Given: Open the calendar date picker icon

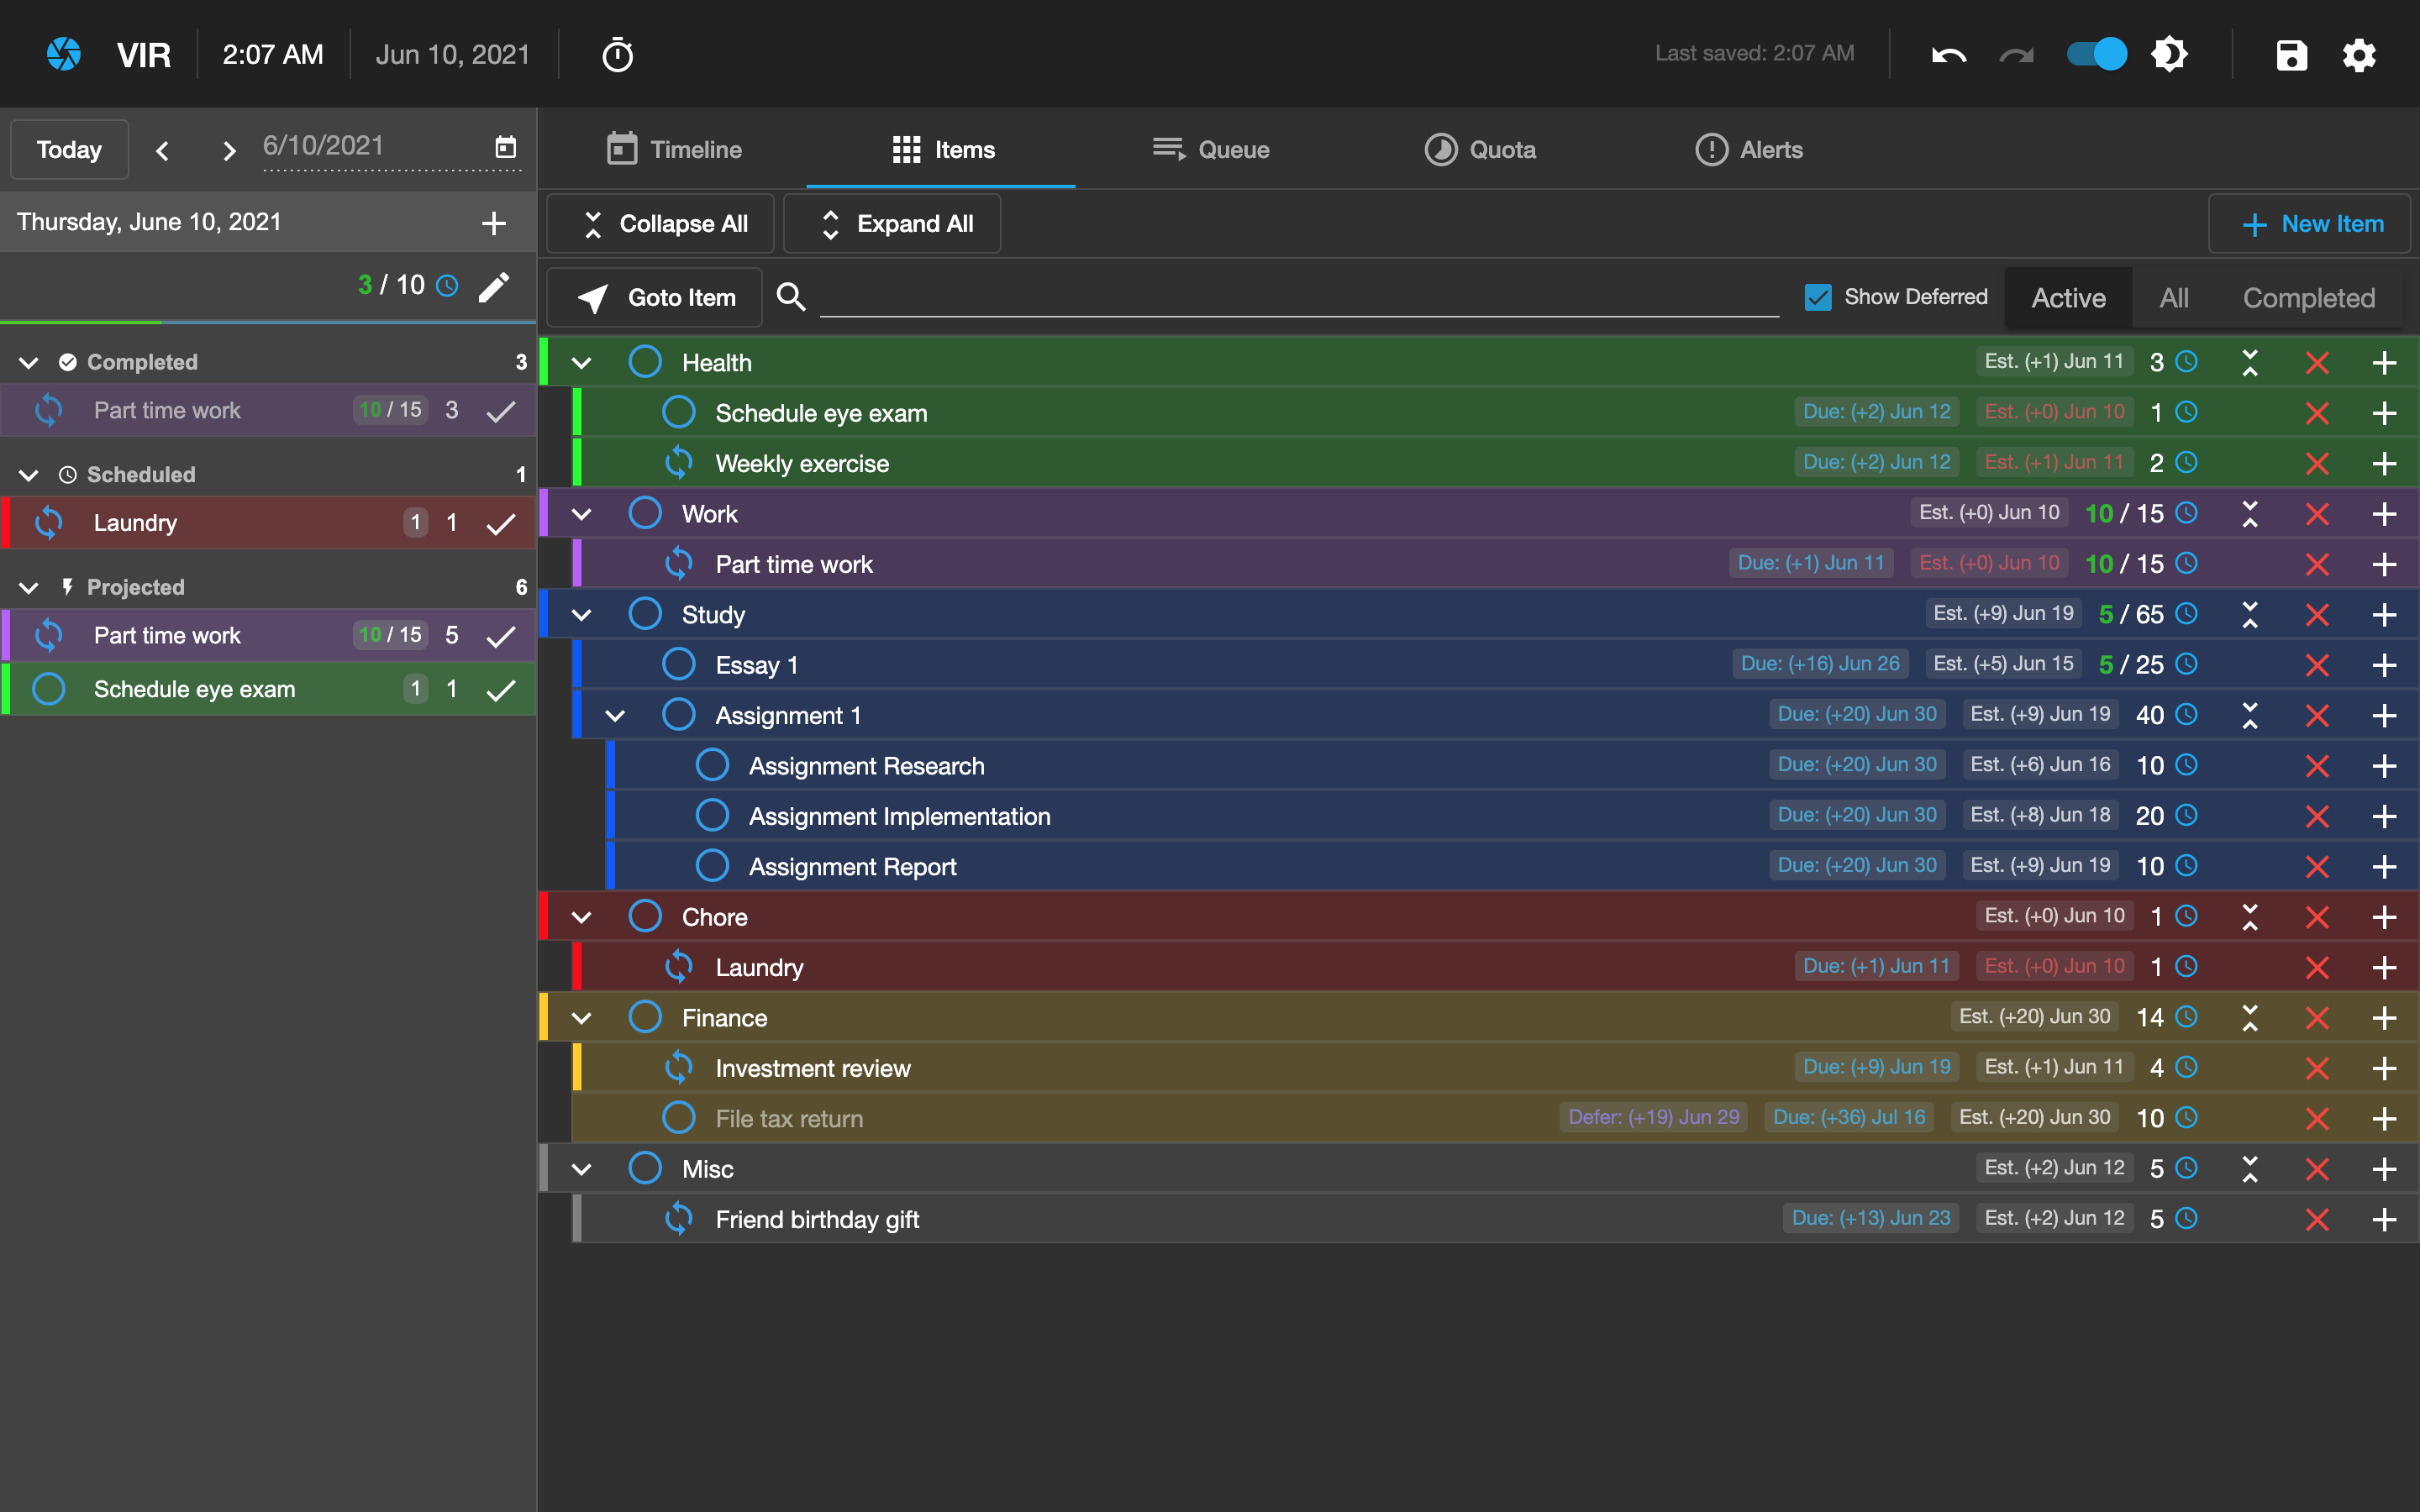Looking at the screenshot, I should pos(506,147).
